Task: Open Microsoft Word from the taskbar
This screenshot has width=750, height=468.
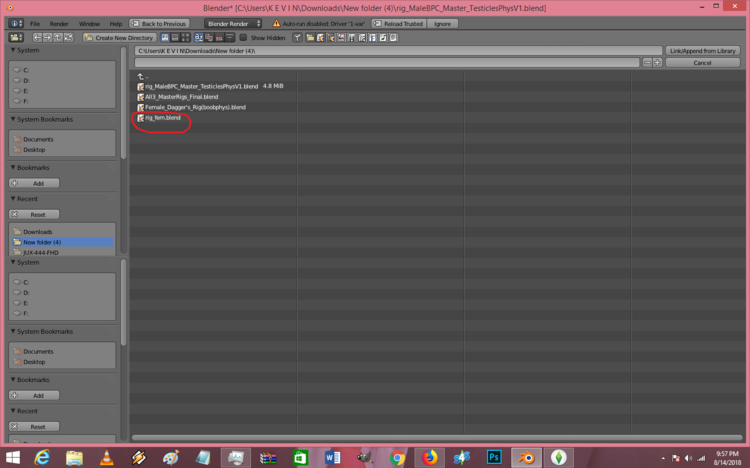Action: pos(332,457)
